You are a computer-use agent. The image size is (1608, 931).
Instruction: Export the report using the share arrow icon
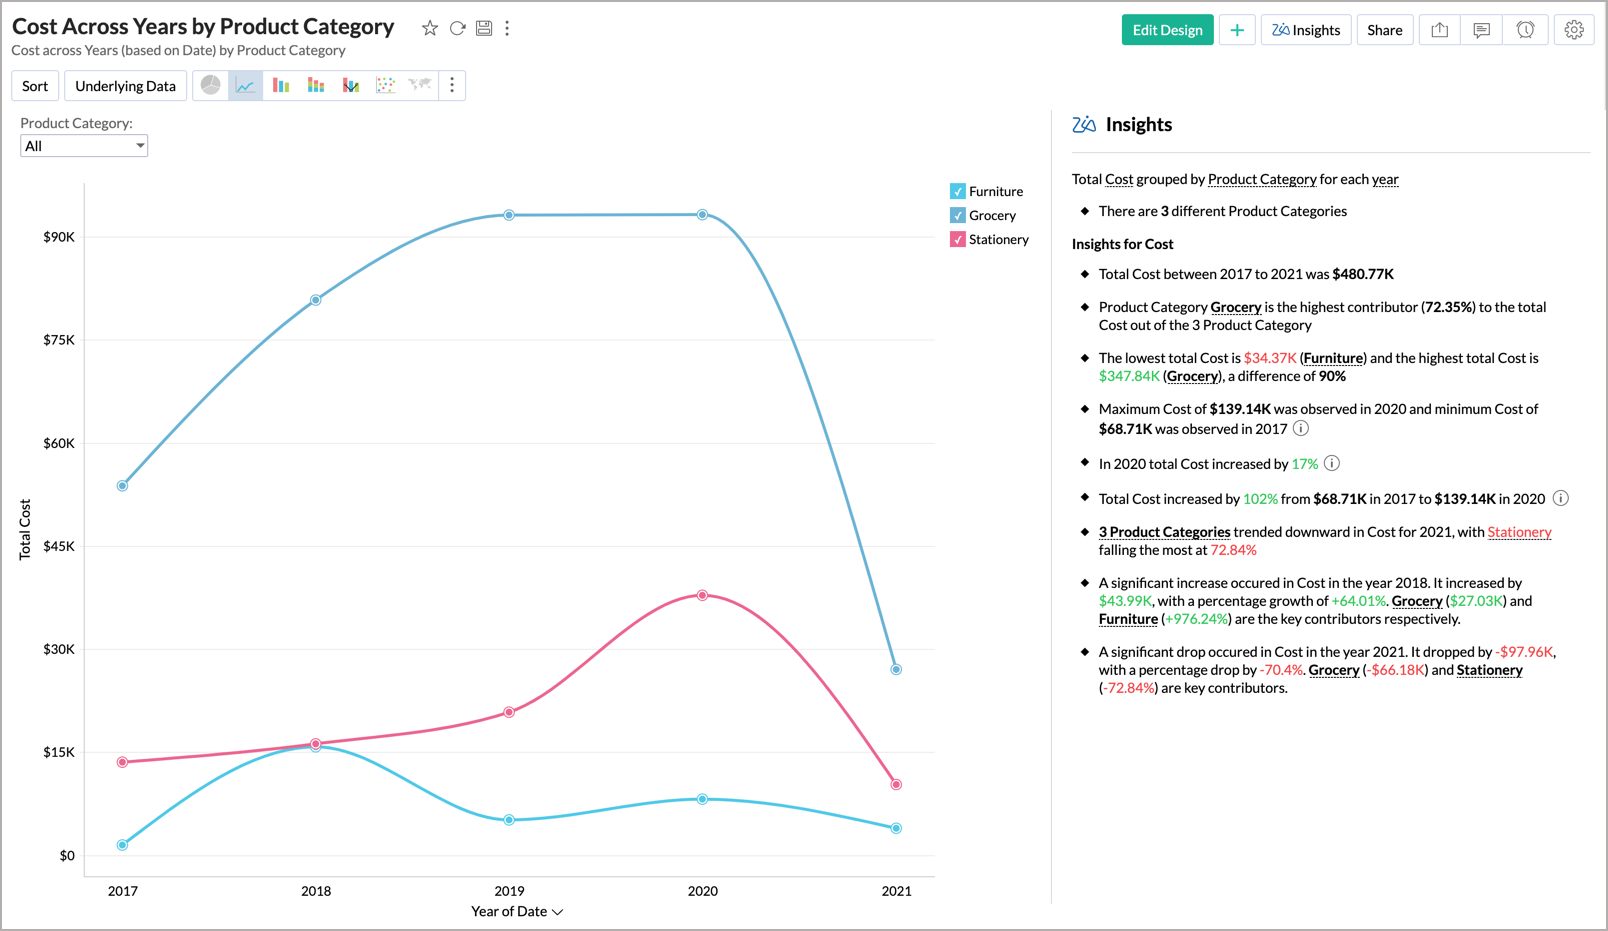pyautogui.click(x=1439, y=30)
